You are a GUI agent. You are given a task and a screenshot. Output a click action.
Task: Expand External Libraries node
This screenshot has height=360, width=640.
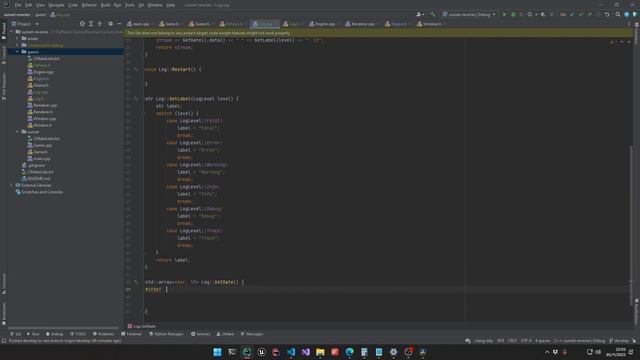[x=11, y=185]
